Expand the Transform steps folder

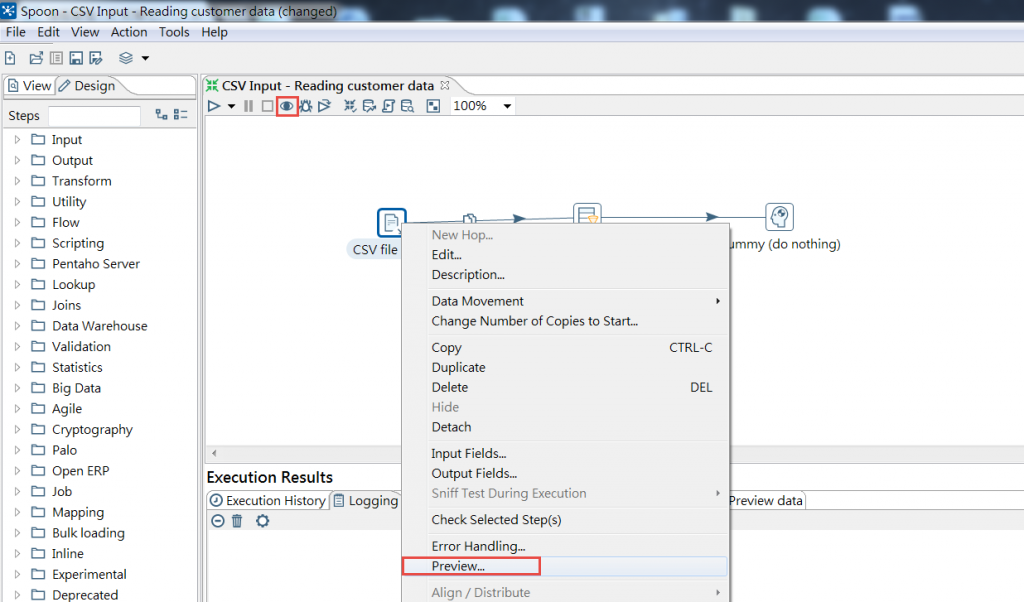17,181
